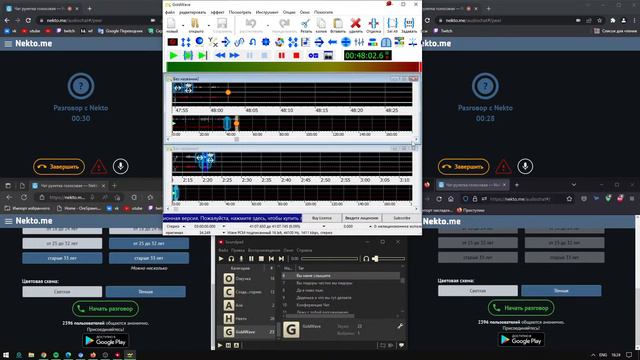Select dark color scheme in bottom-right Nekto.me window

coord(561,291)
